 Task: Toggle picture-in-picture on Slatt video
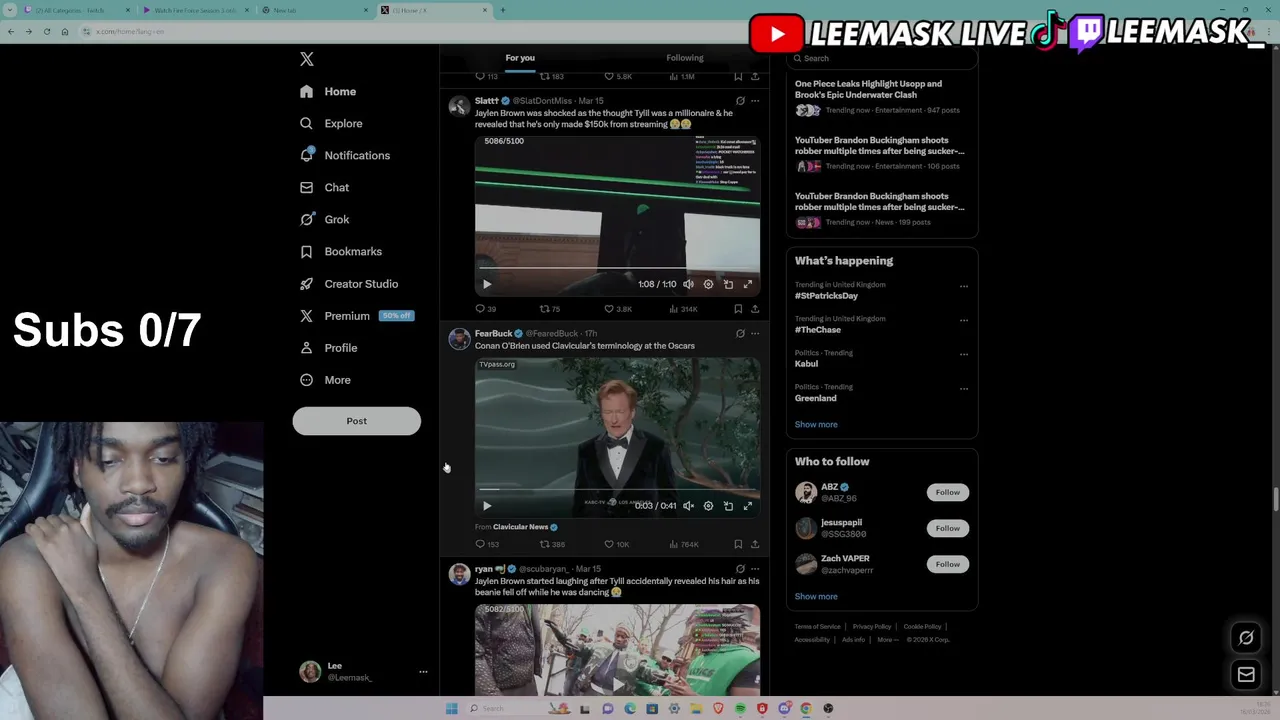click(728, 284)
